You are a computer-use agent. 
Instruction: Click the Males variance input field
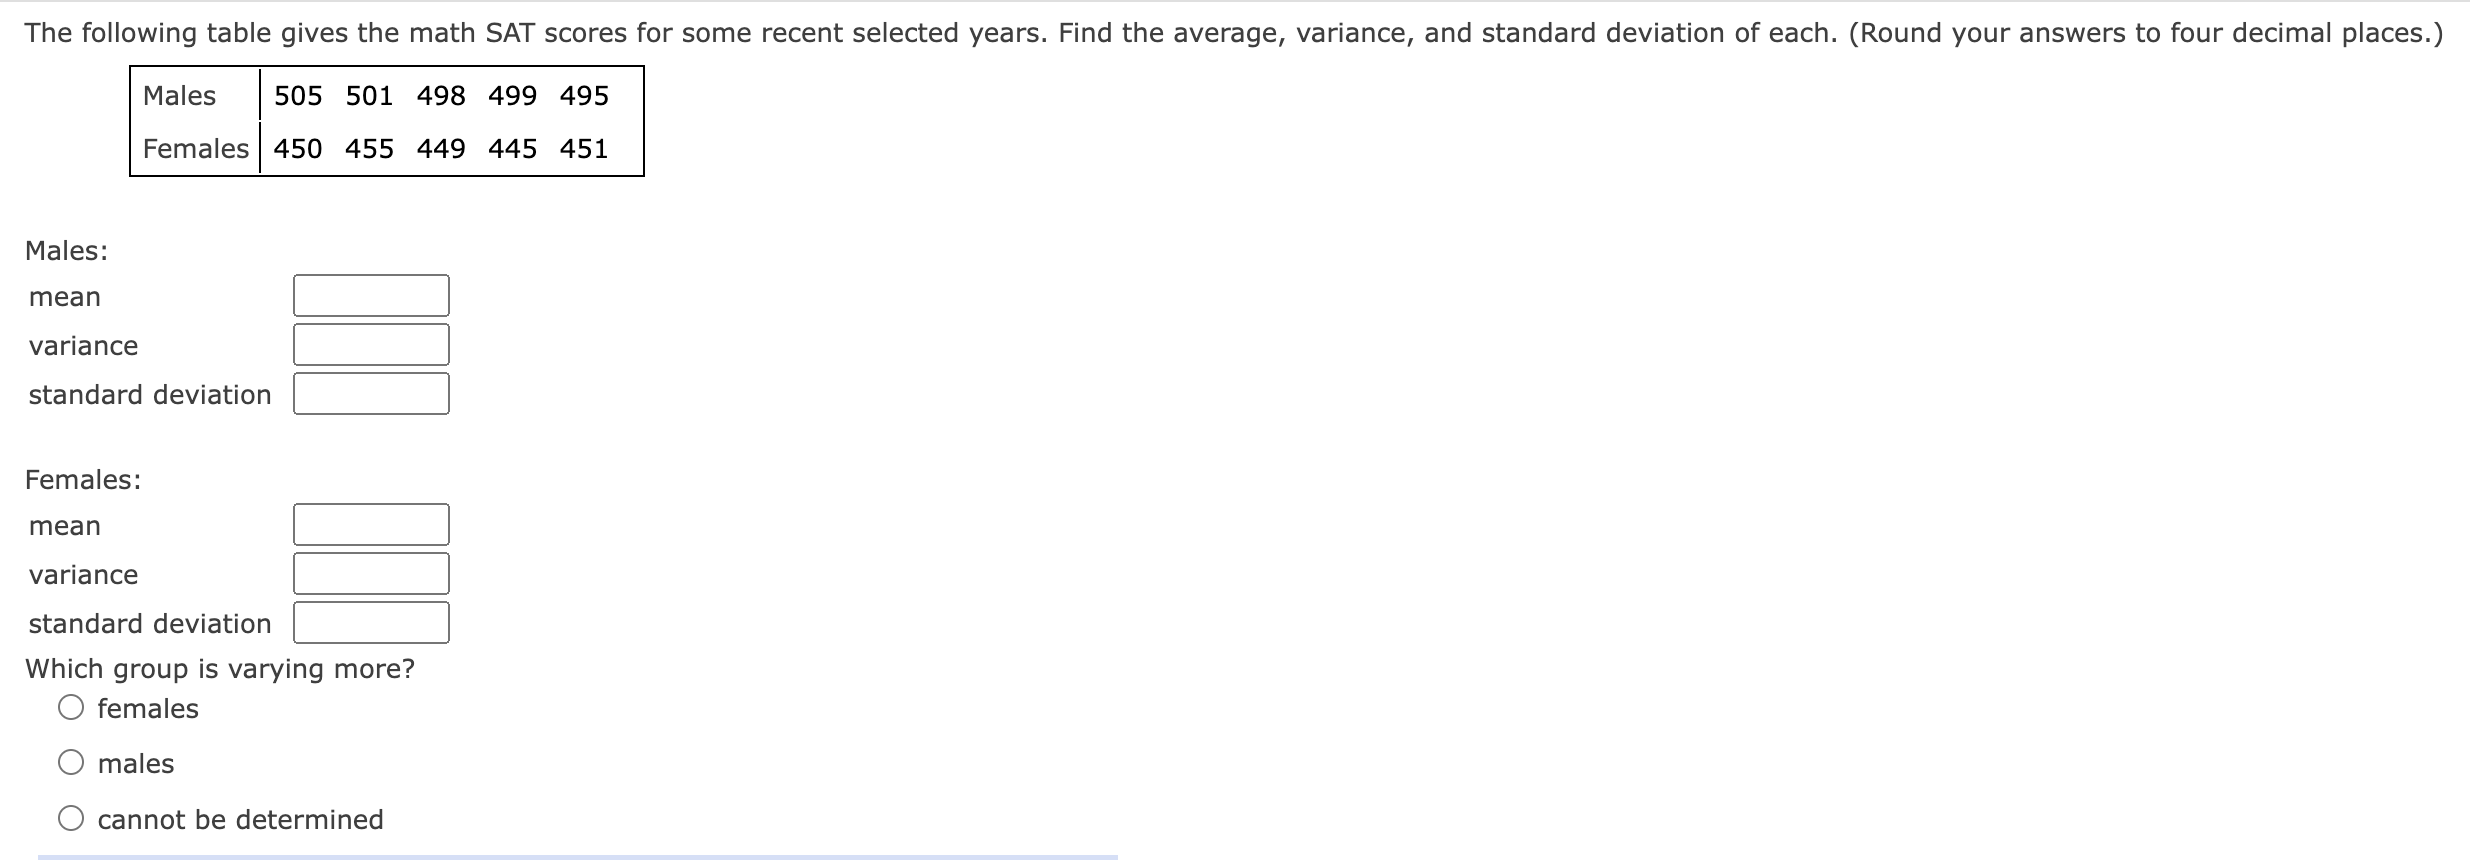pos(370,344)
